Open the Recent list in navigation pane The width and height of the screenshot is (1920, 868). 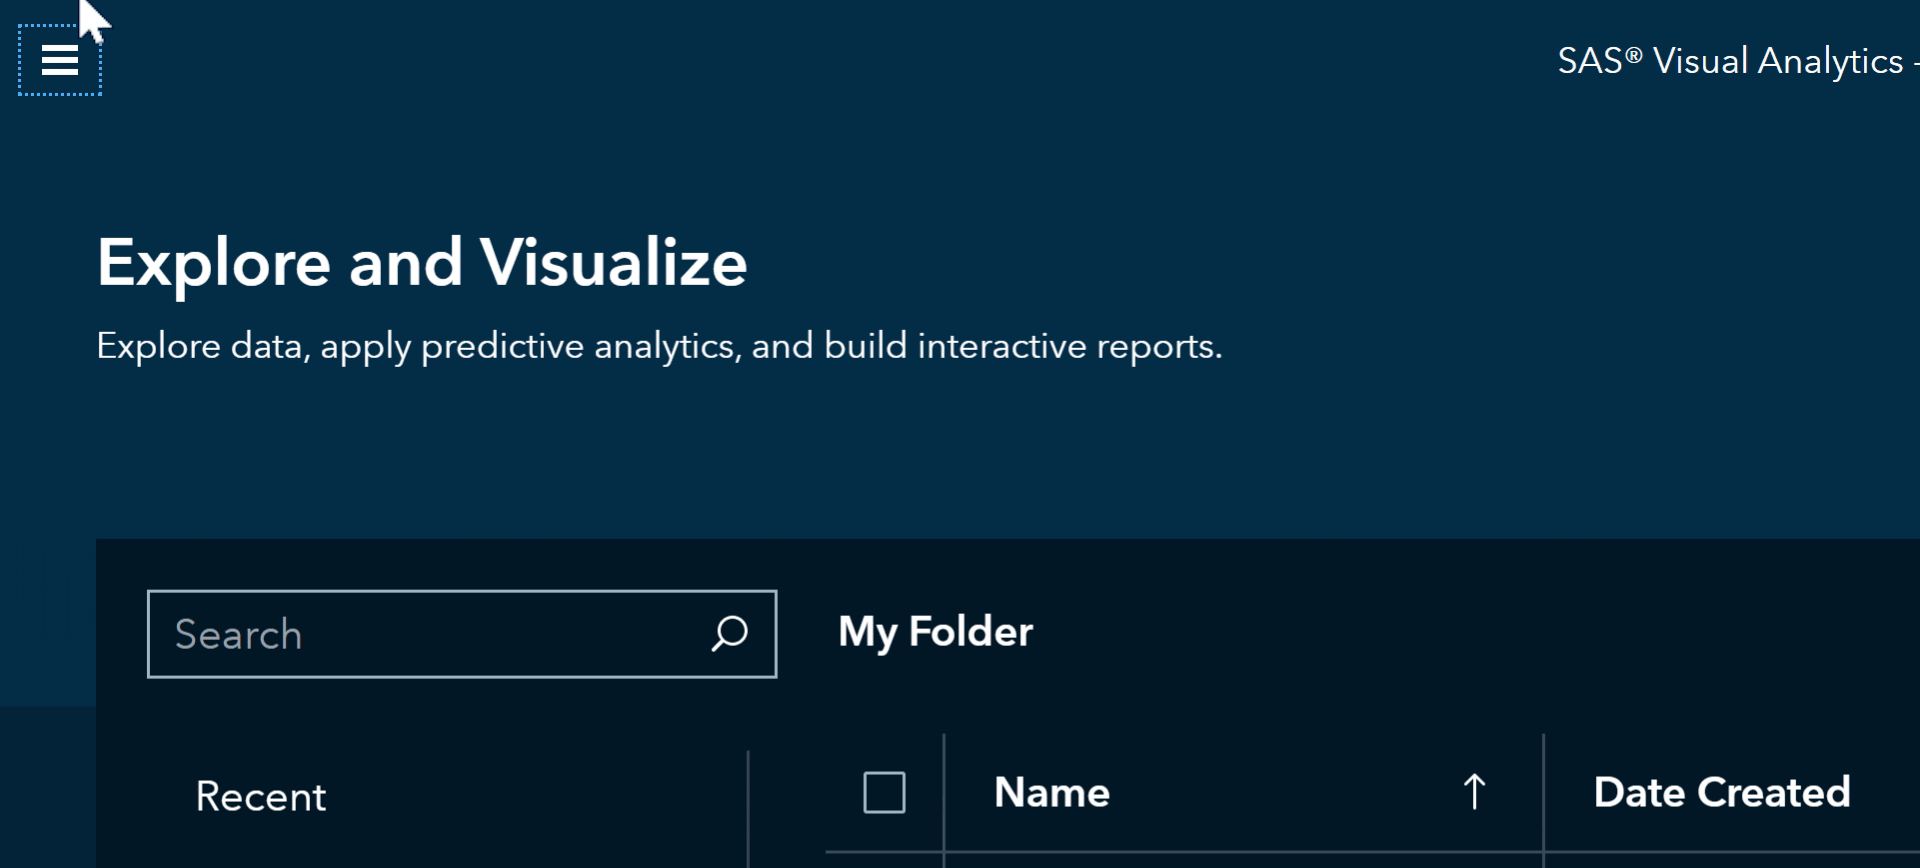click(260, 797)
